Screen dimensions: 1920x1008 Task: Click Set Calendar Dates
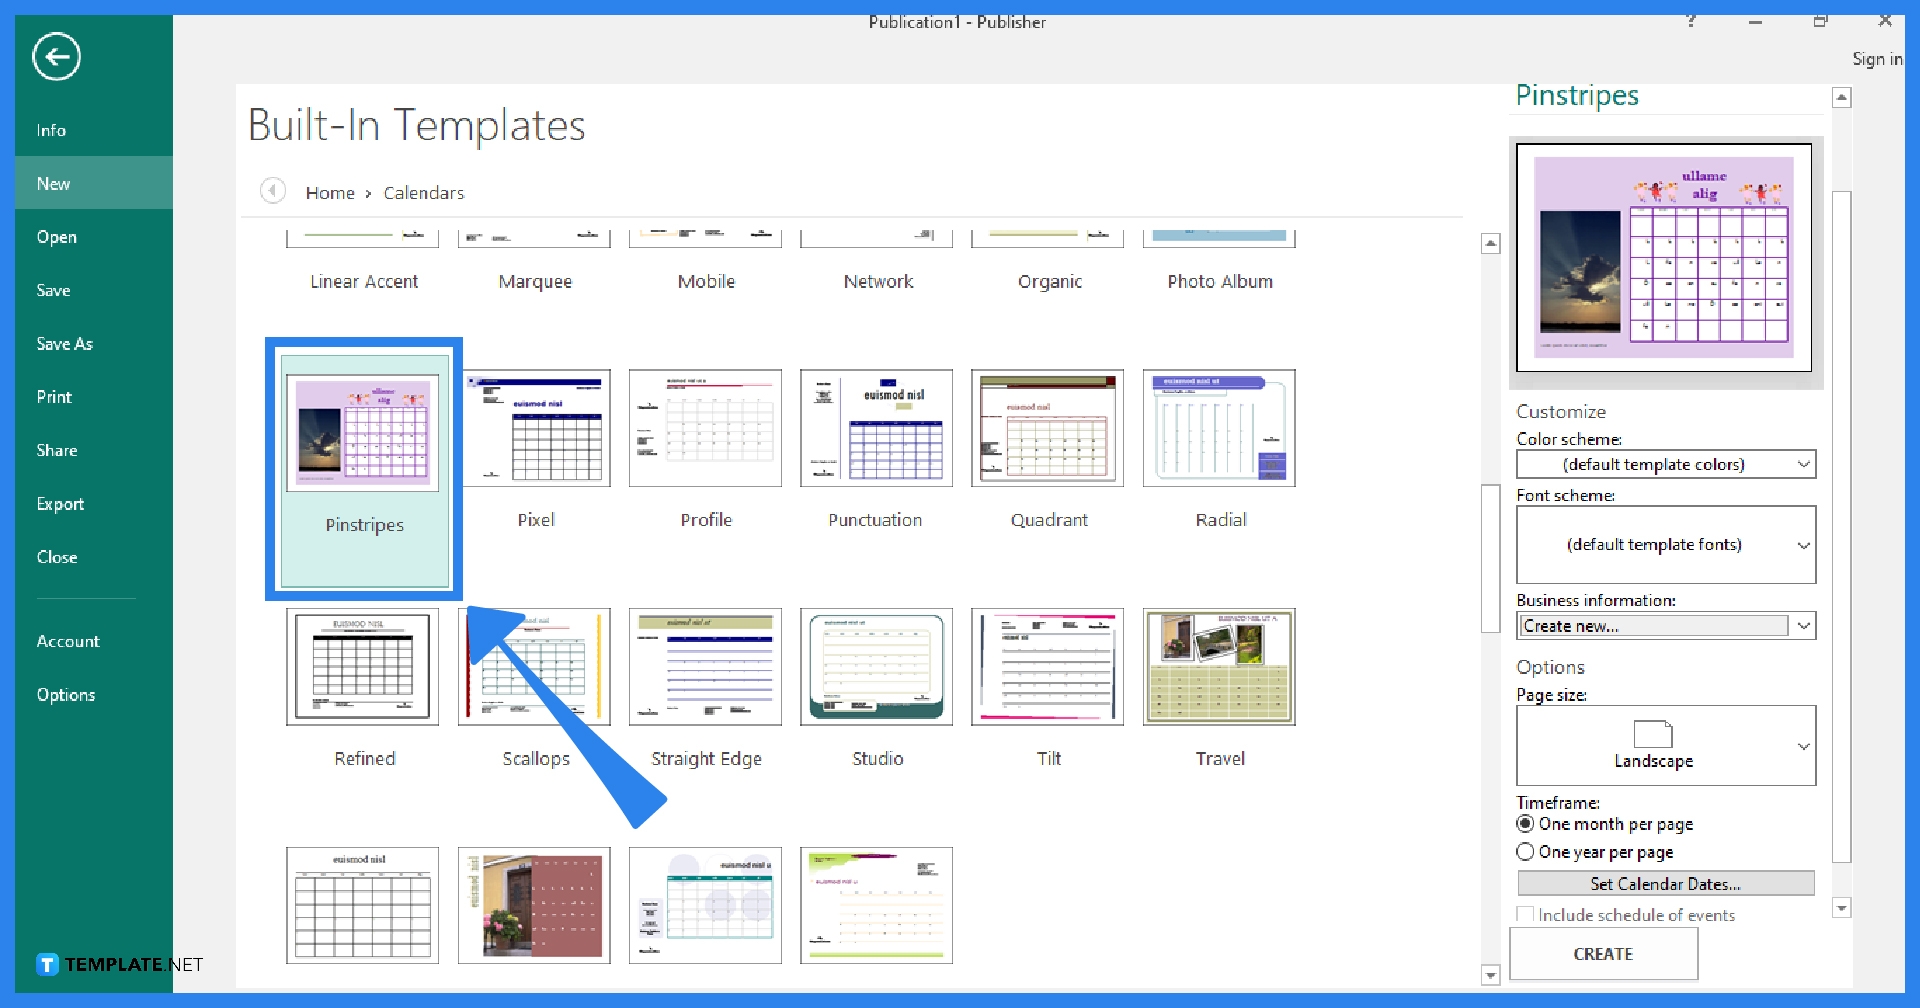(1665, 883)
